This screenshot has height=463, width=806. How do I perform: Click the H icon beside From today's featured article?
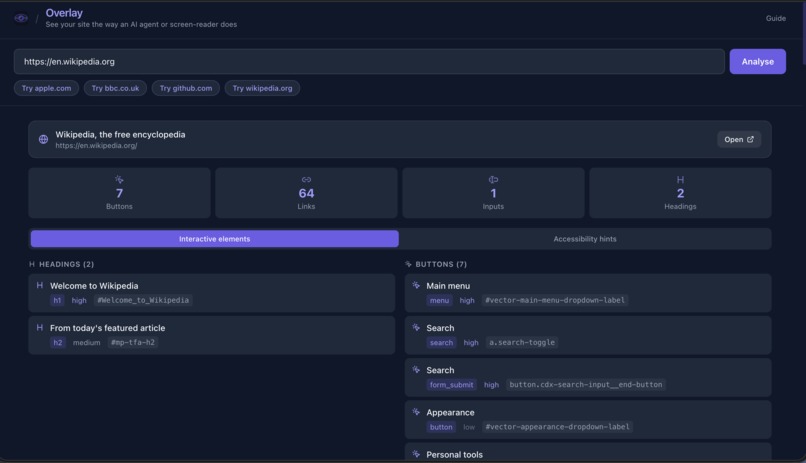point(40,327)
